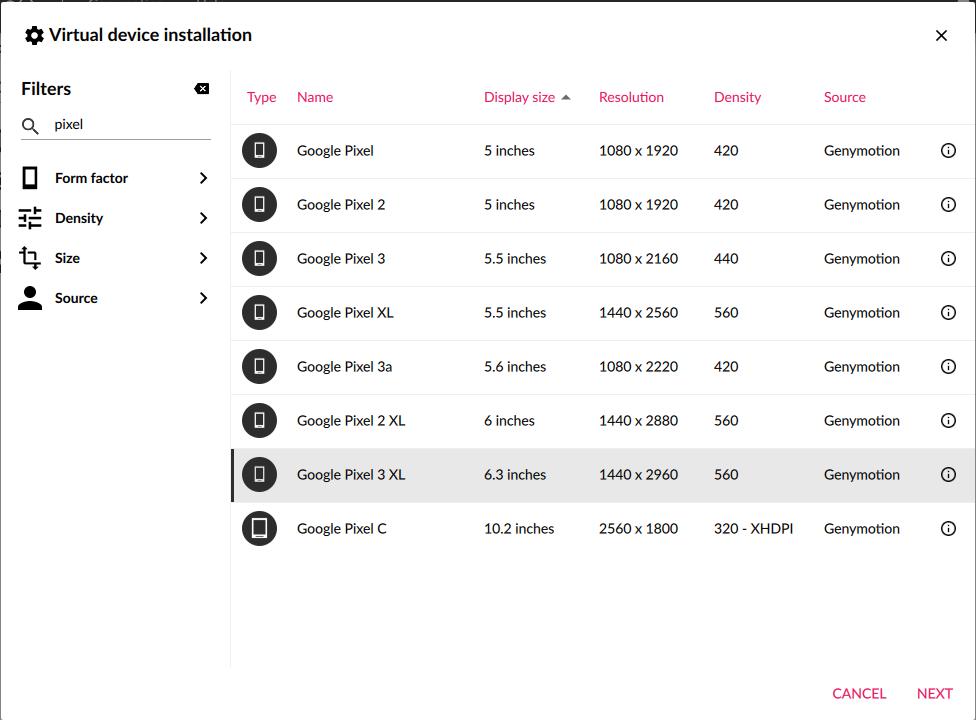Click the CANCEL button
Image resolution: width=976 pixels, height=720 pixels.
coord(859,693)
